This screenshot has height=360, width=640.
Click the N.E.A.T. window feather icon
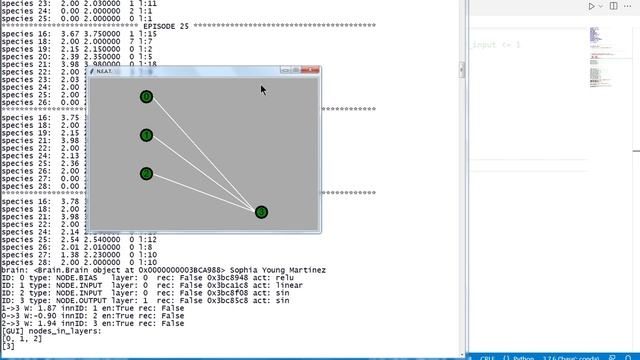pos(92,71)
